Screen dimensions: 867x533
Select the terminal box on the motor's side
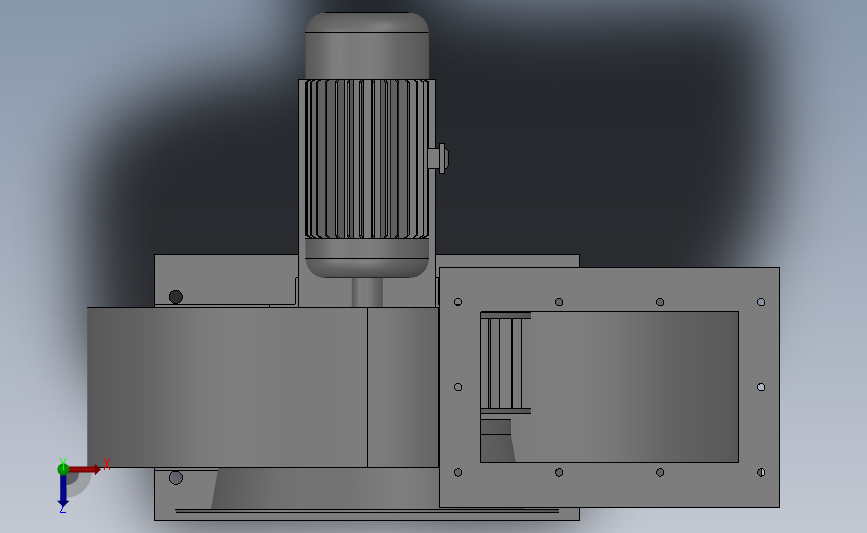(438, 159)
